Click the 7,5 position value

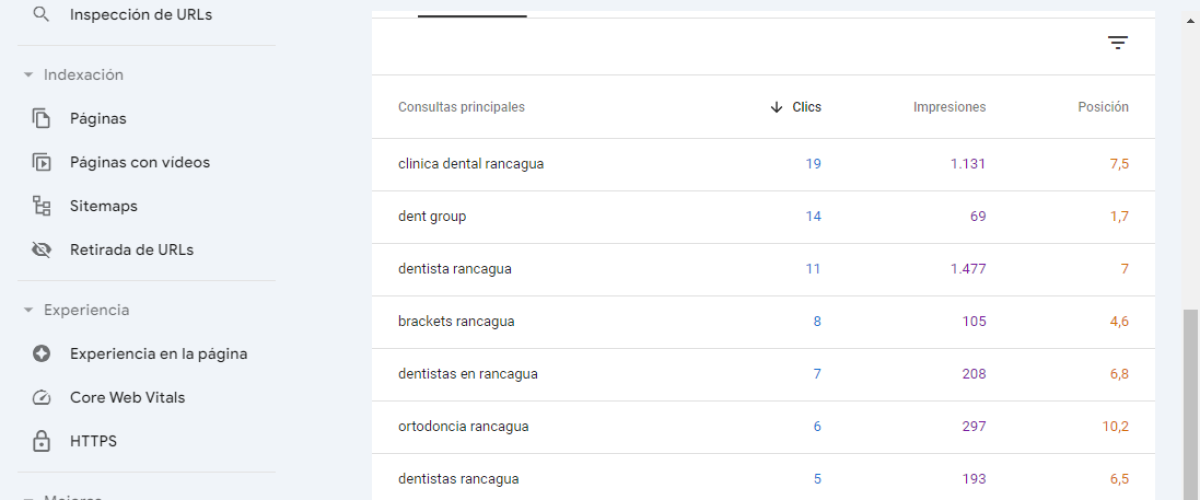coord(1119,164)
